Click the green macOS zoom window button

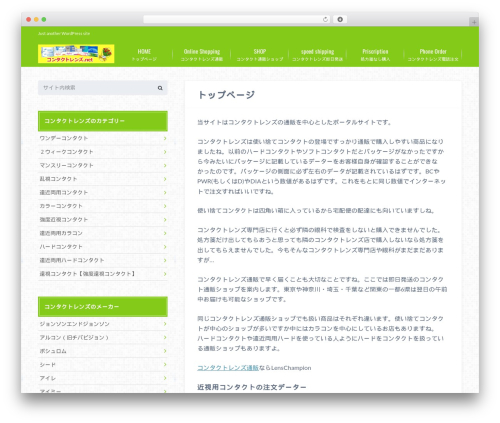click(x=44, y=19)
